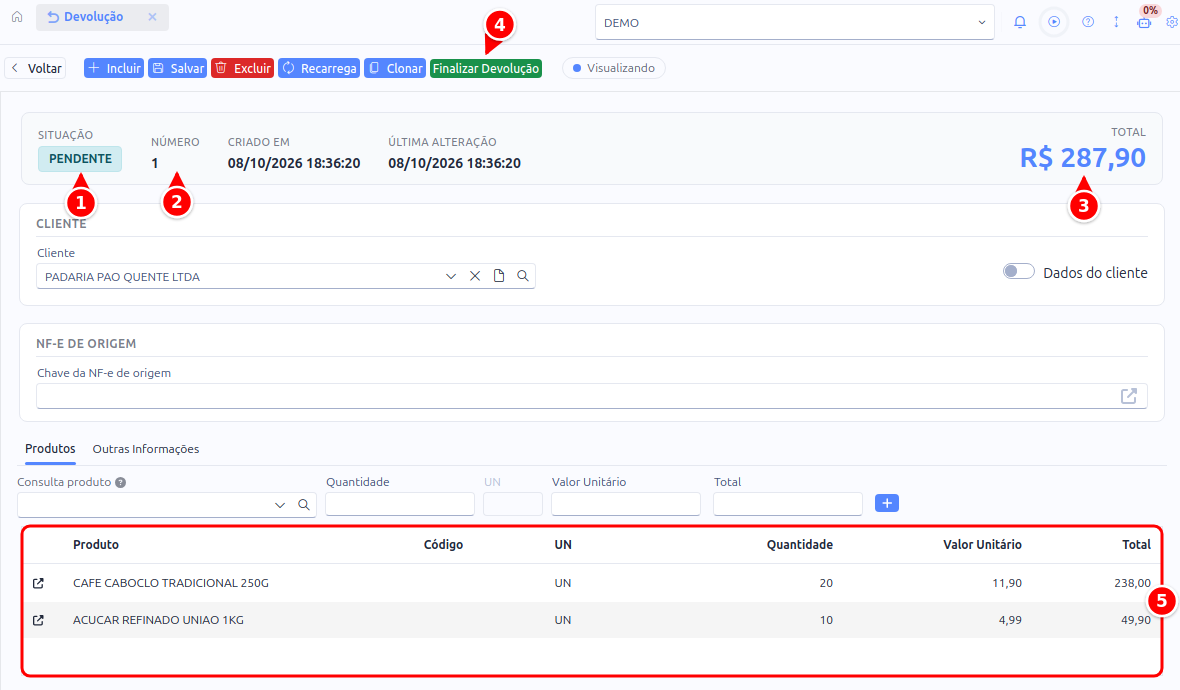Open the help question mark icon
The image size is (1180, 690).
click(x=1088, y=22)
